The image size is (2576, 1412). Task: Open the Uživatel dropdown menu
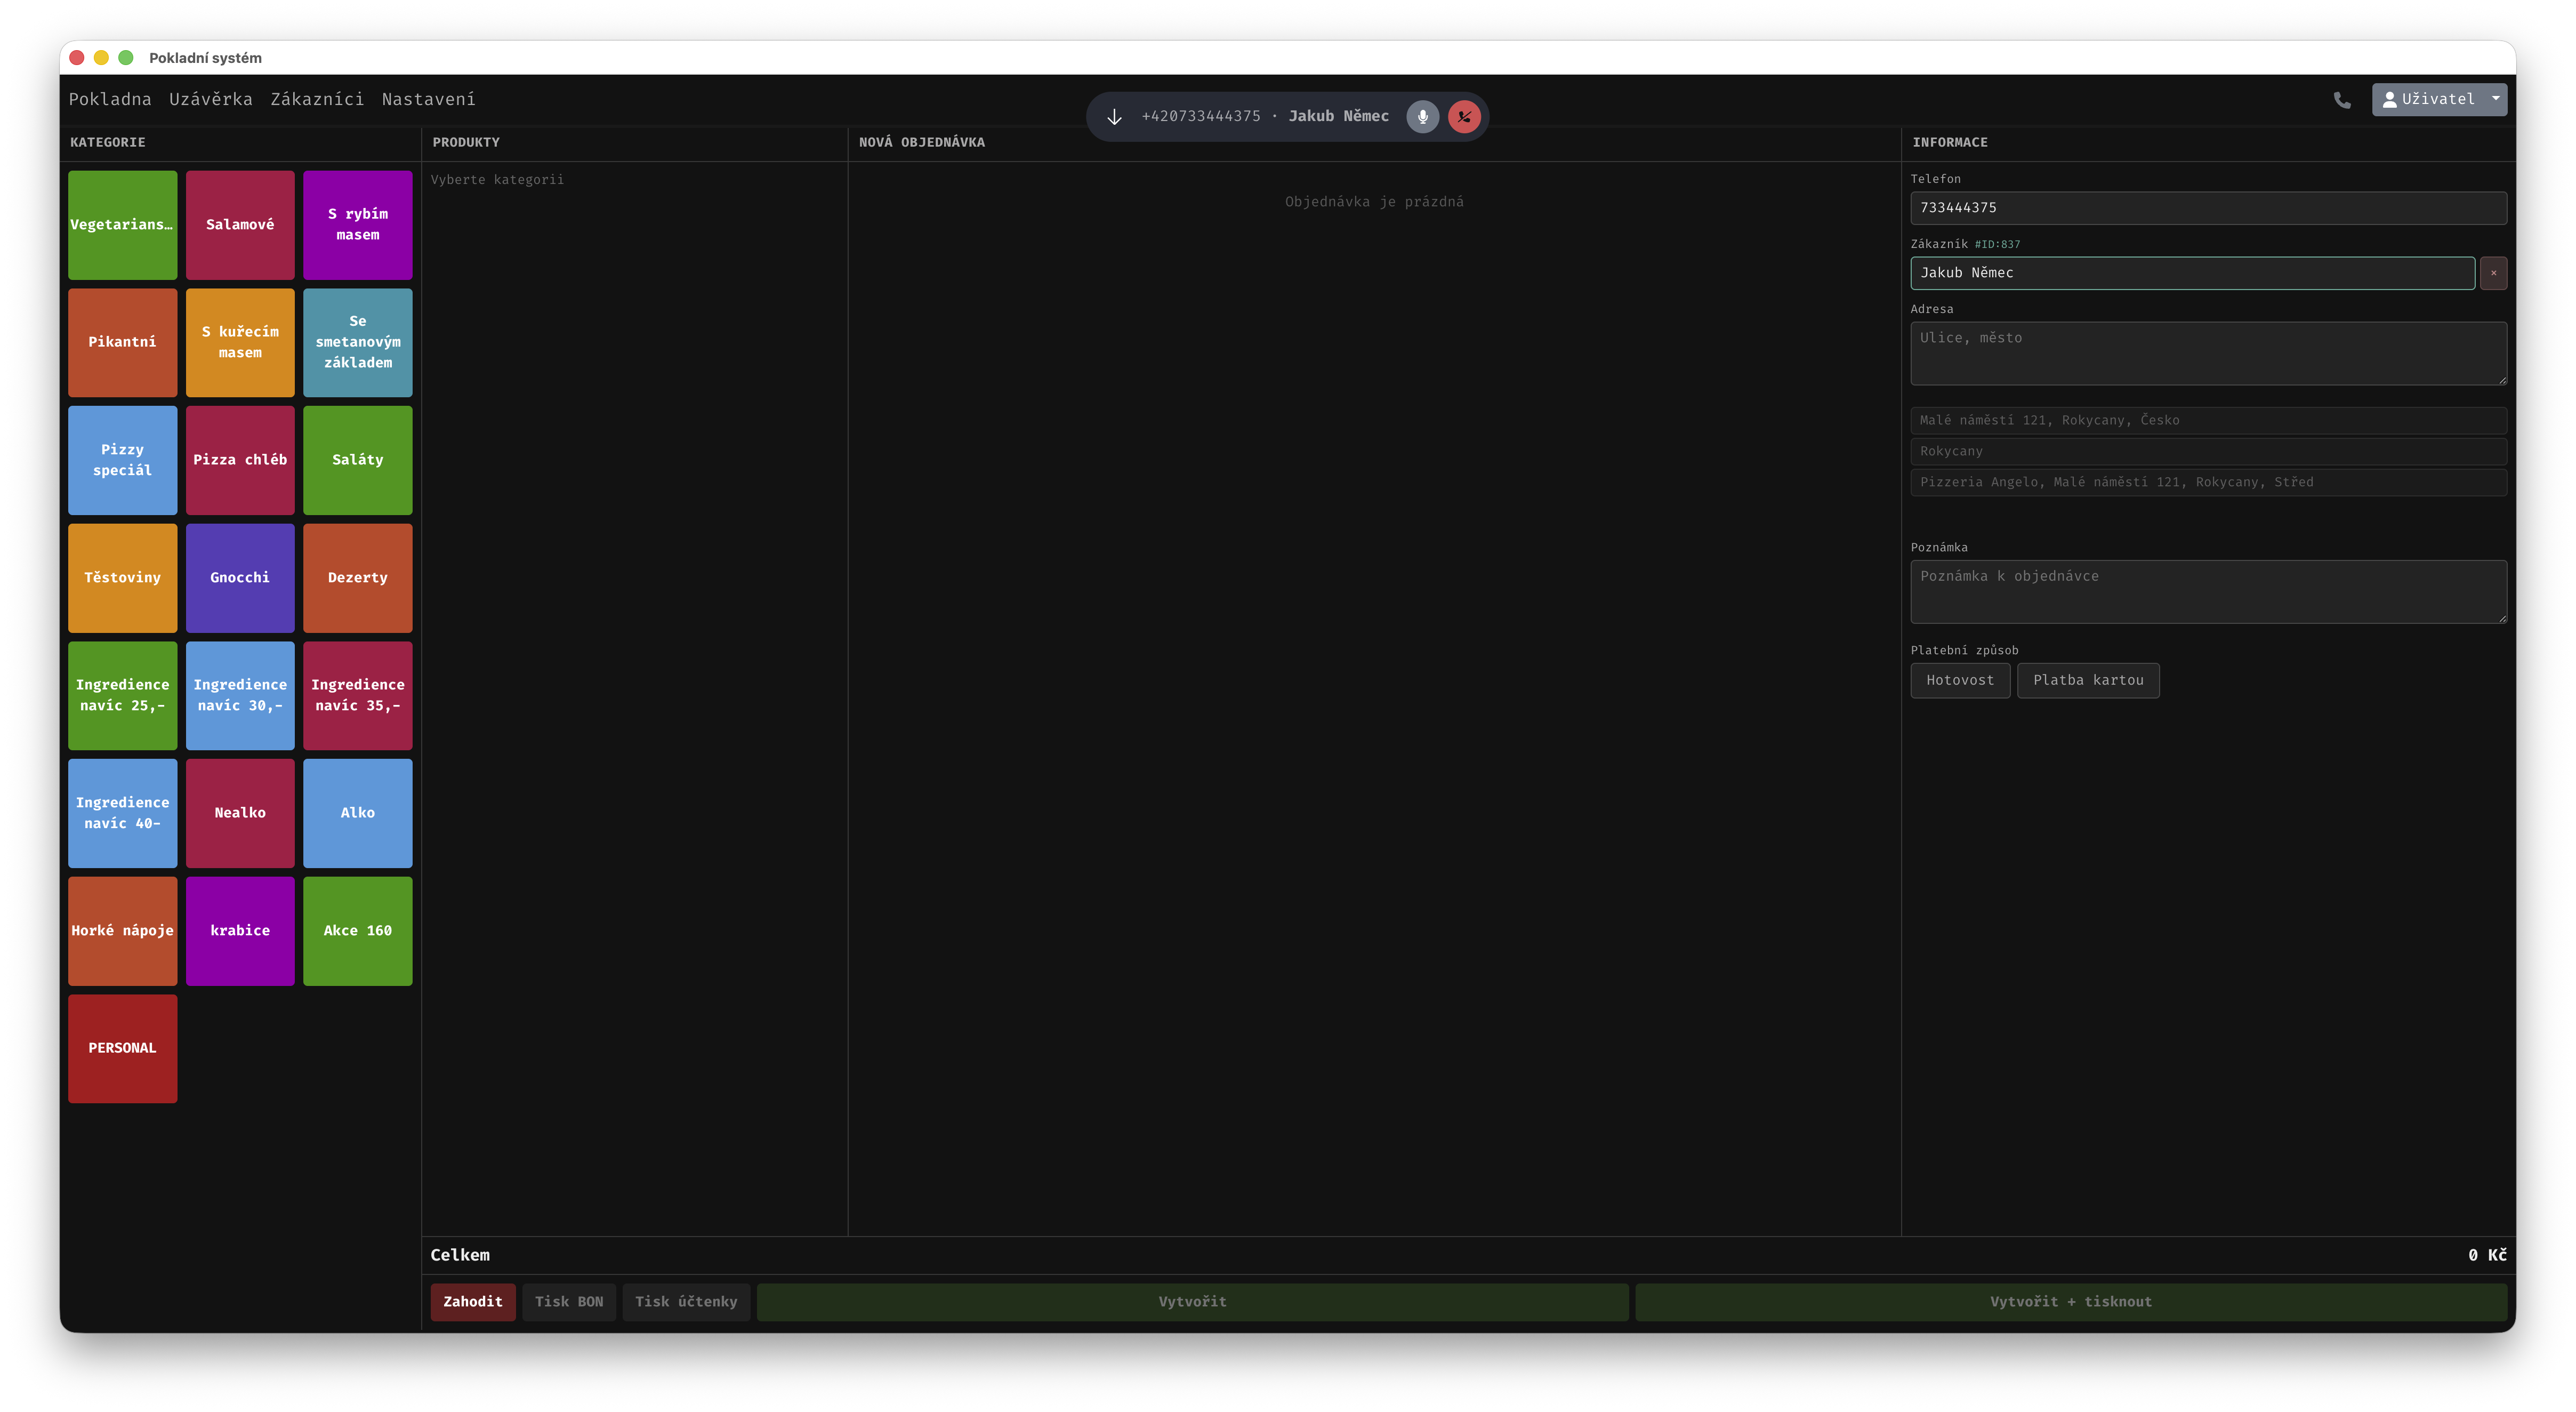tap(2439, 100)
